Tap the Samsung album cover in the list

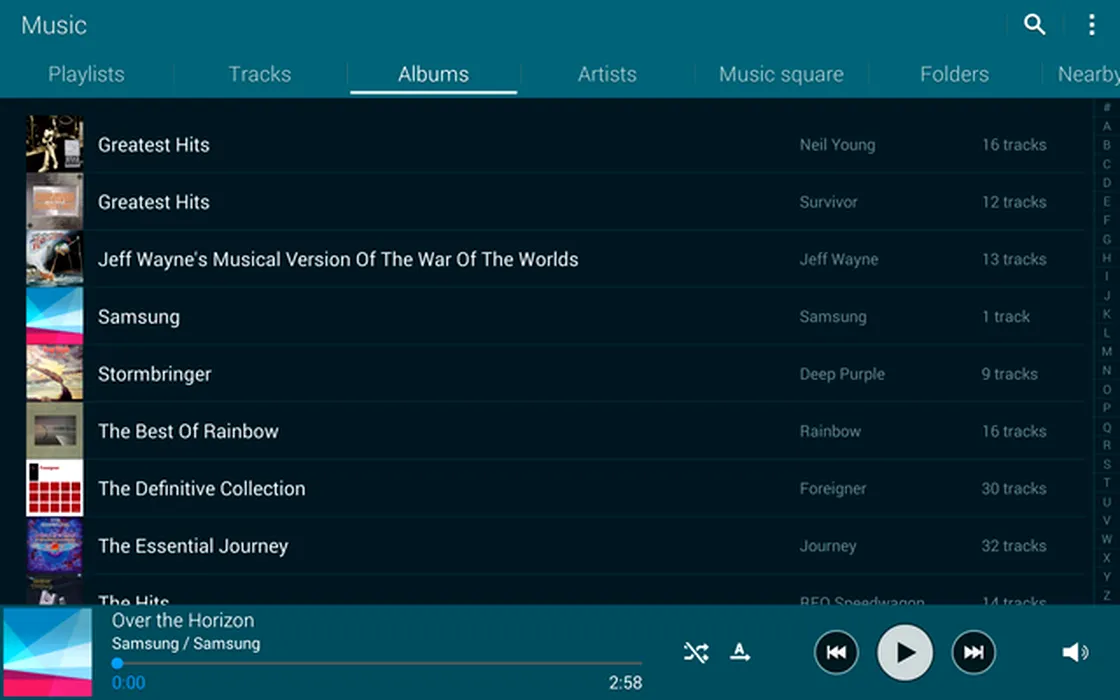[54, 316]
